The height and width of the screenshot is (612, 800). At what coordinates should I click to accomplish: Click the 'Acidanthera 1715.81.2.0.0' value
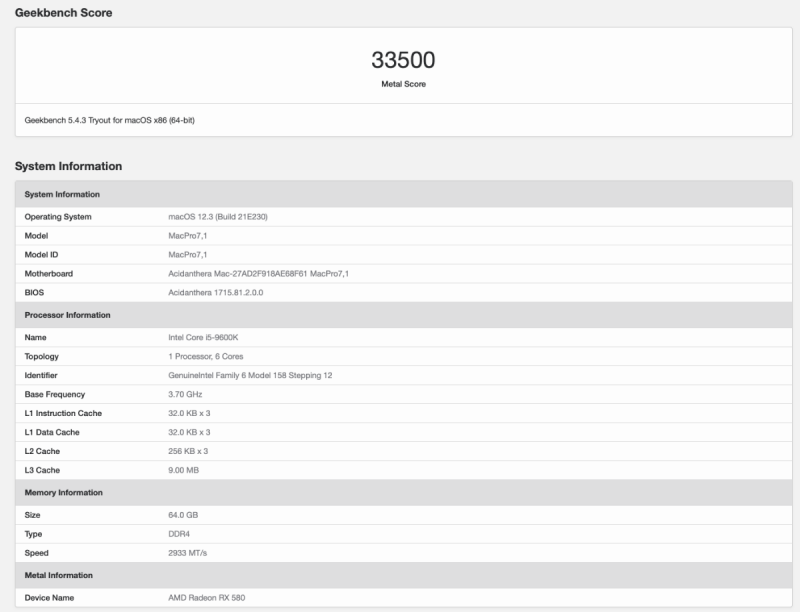[x=216, y=293]
